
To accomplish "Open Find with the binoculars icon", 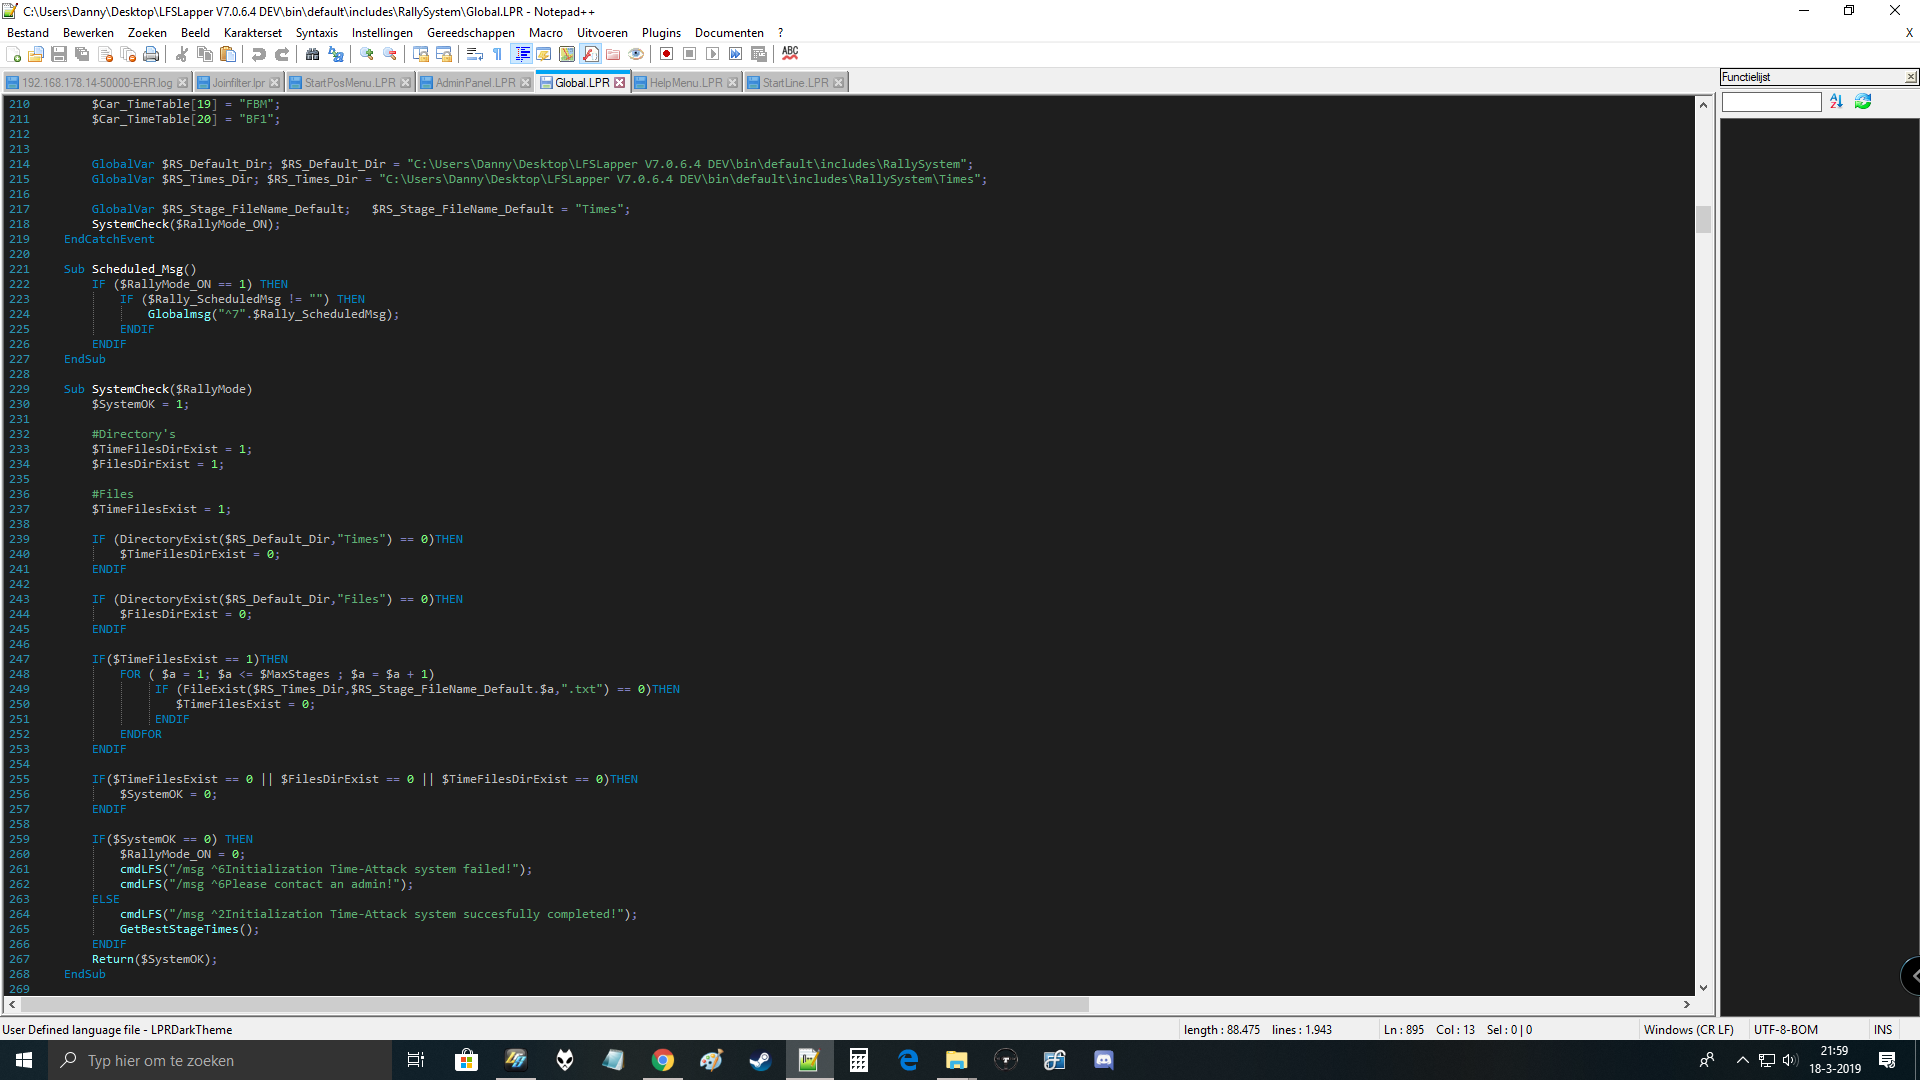I will click(313, 54).
